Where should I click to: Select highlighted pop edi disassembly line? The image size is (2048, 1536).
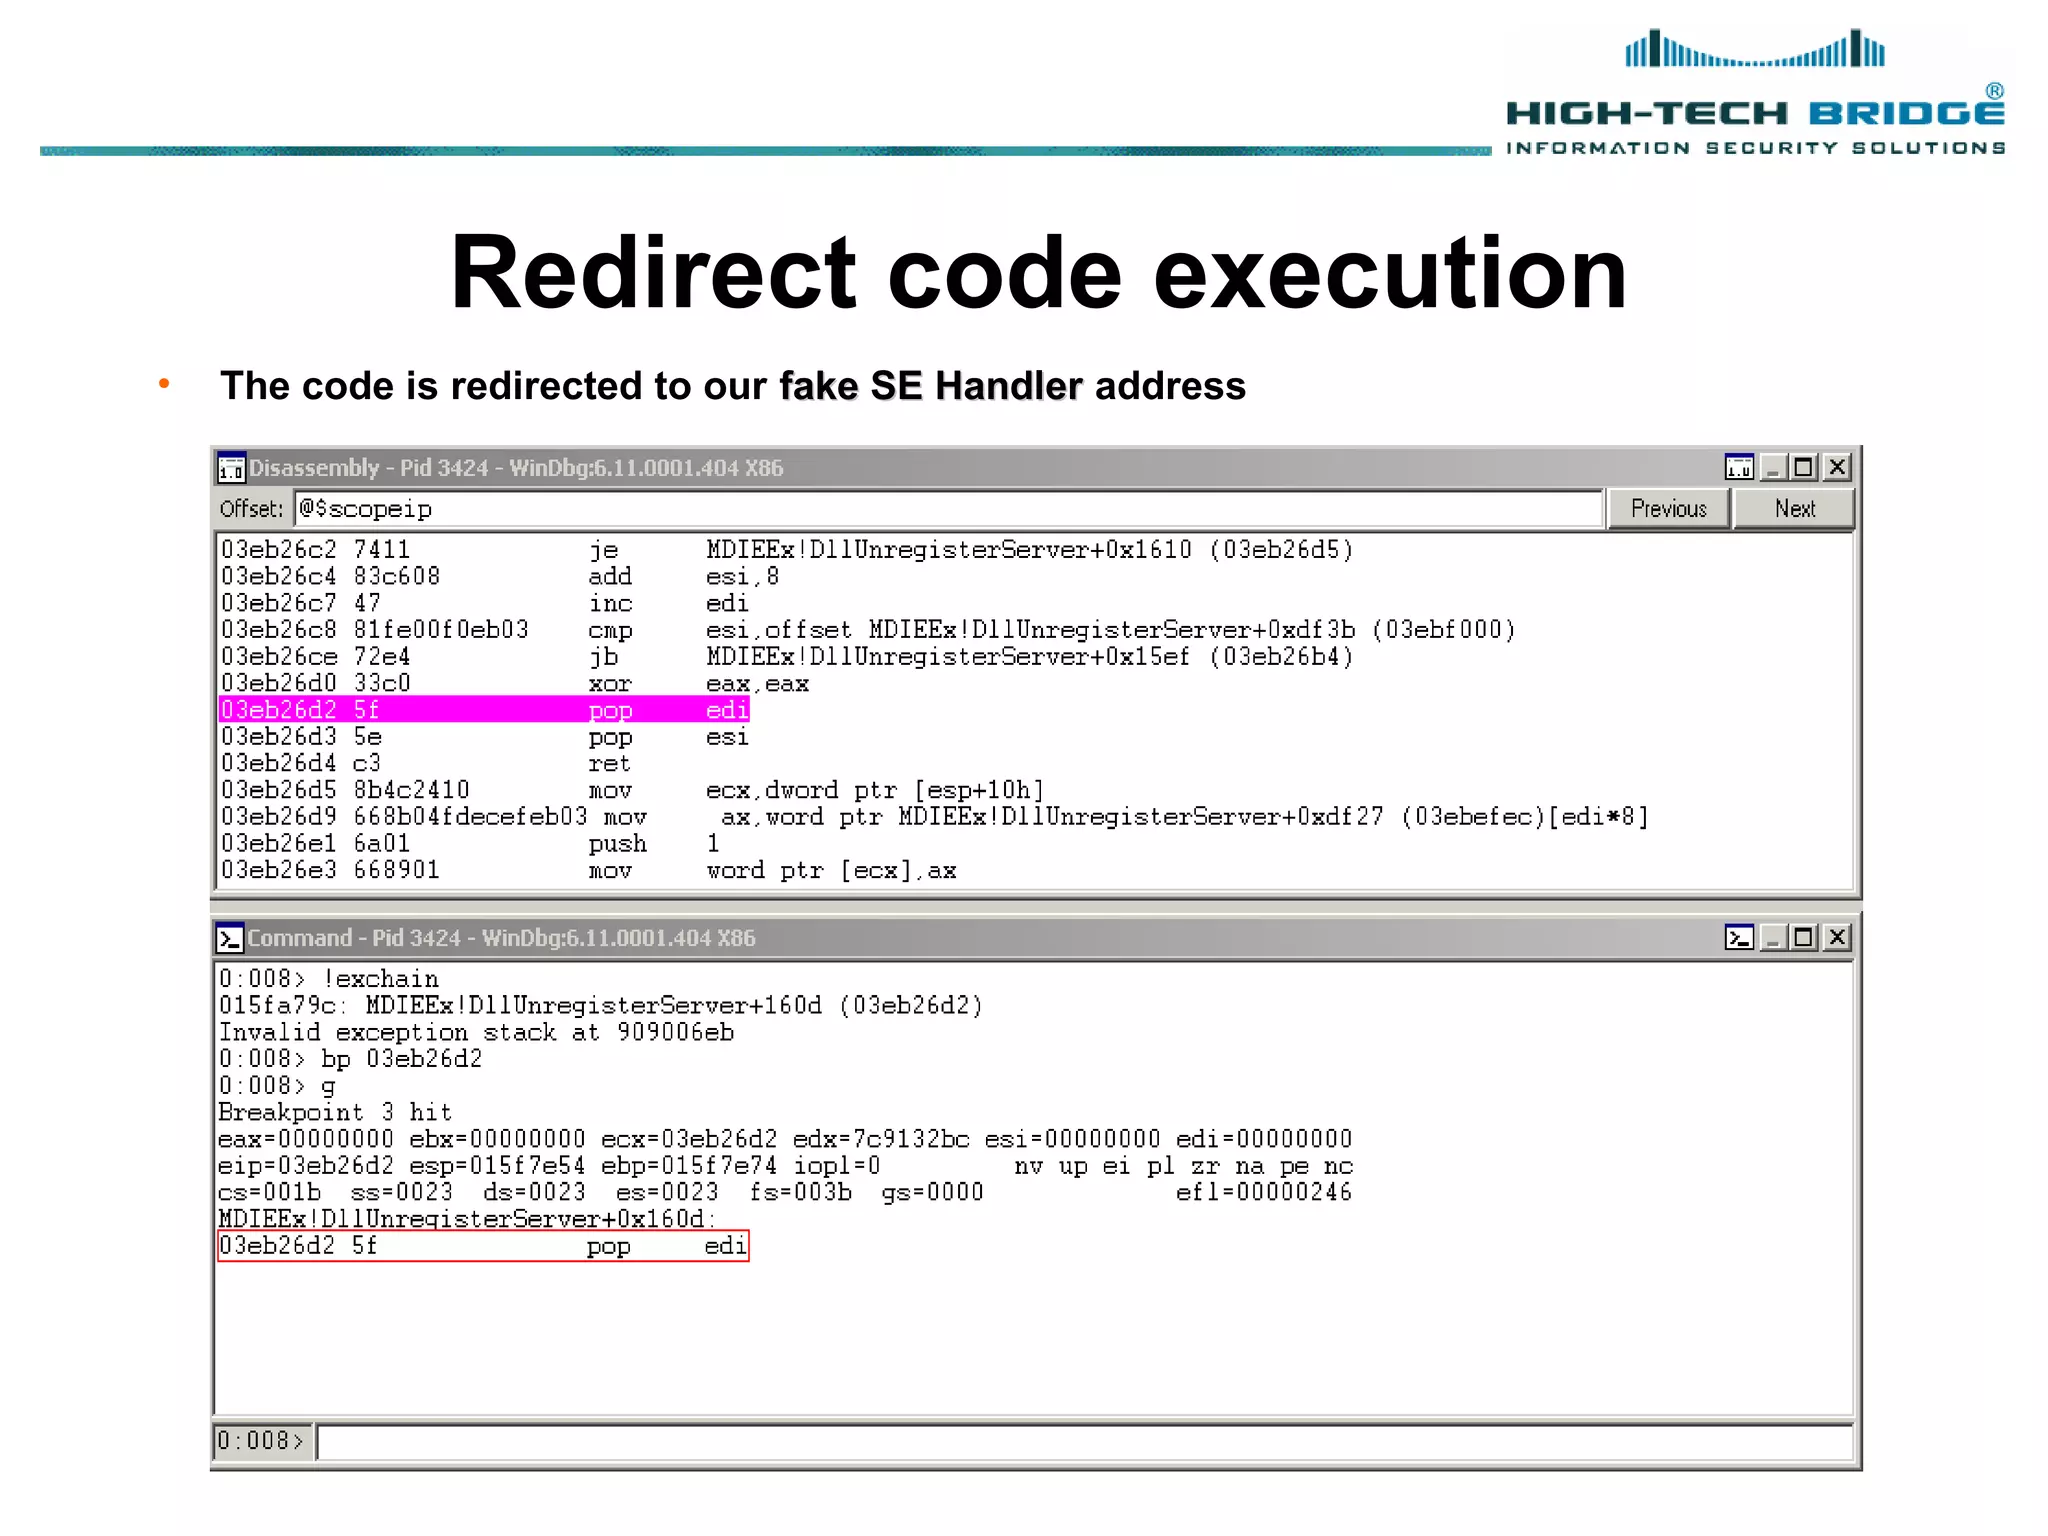click(x=484, y=710)
